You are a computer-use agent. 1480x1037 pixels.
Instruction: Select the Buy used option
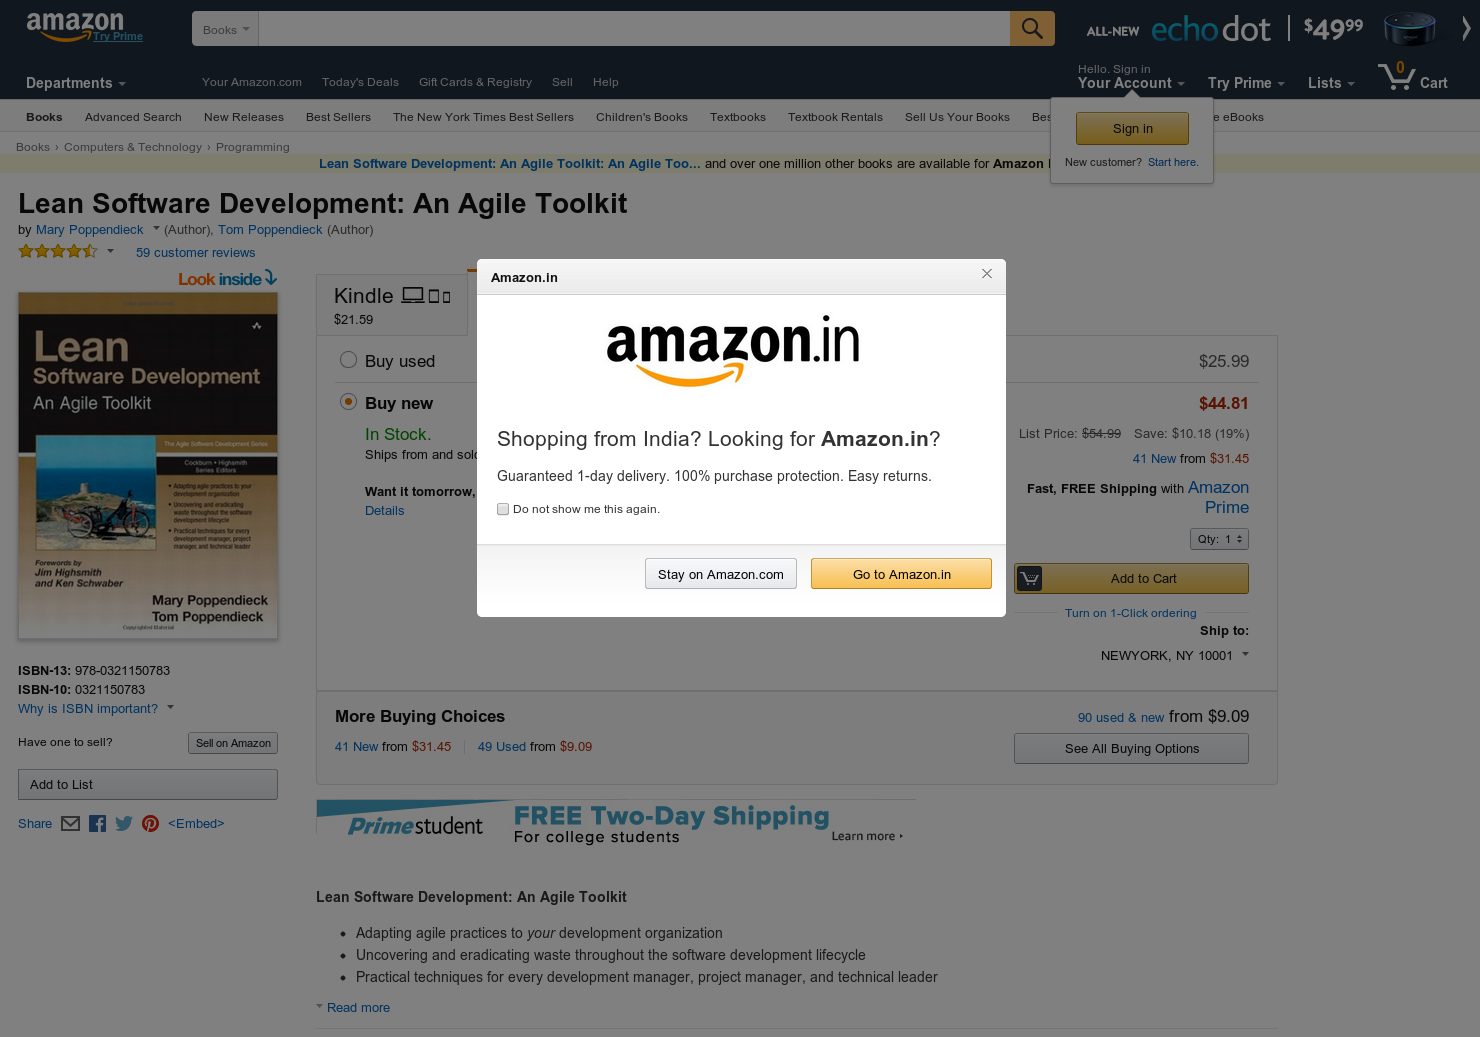point(348,359)
